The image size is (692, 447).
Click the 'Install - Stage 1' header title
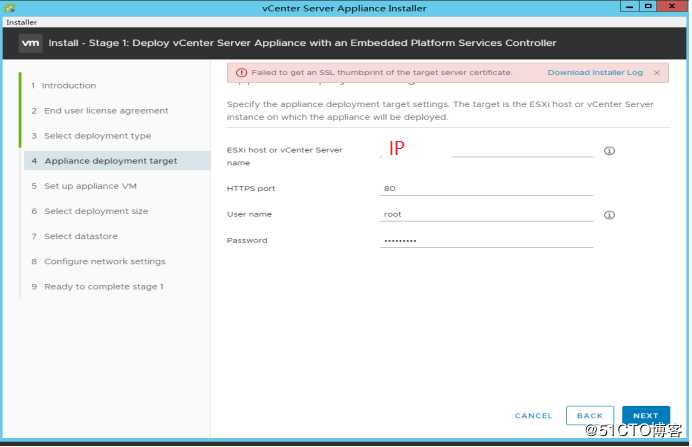point(302,43)
